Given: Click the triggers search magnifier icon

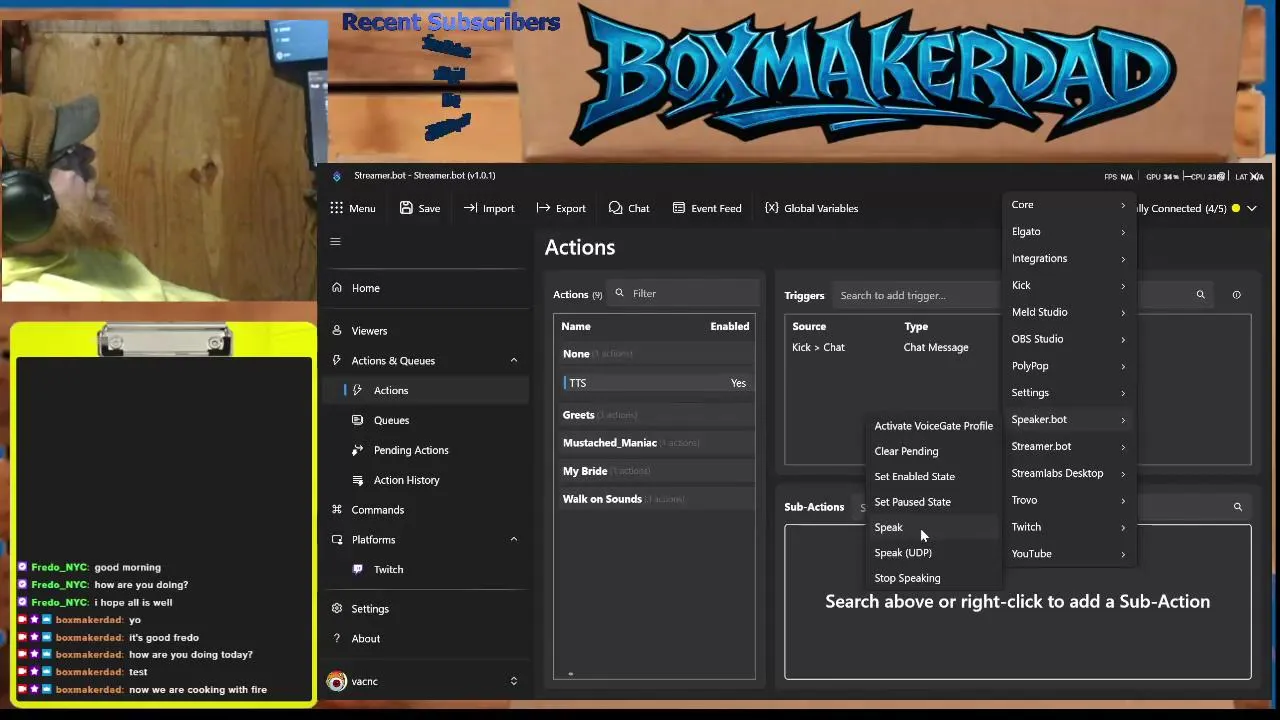Looking at the screenshot, I should [x=1201, y=295].
